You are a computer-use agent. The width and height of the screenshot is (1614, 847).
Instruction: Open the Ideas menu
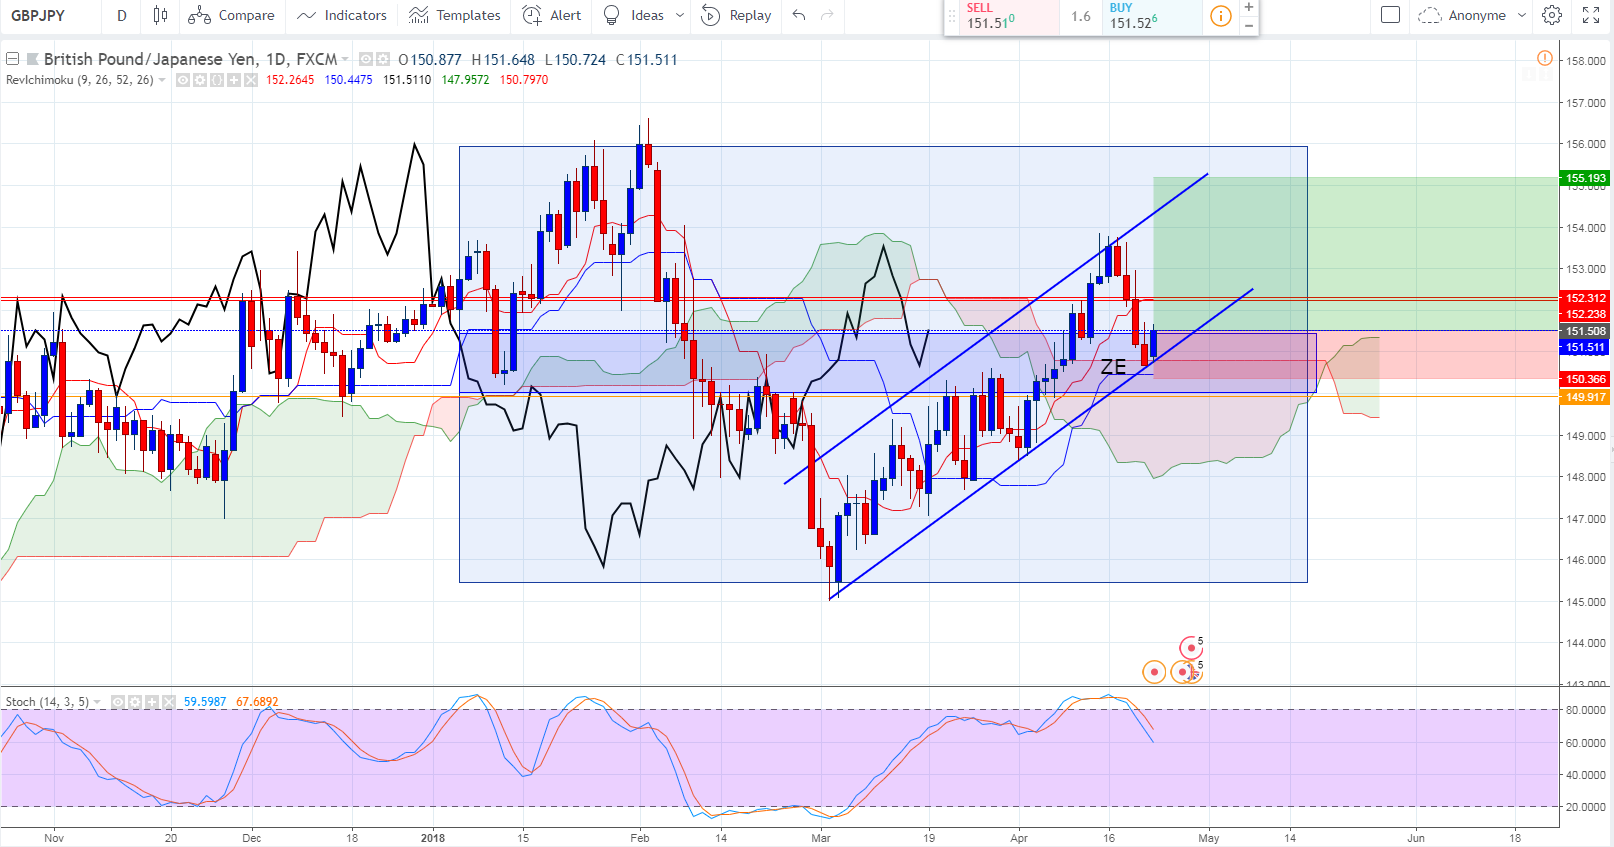pos(634,15)
